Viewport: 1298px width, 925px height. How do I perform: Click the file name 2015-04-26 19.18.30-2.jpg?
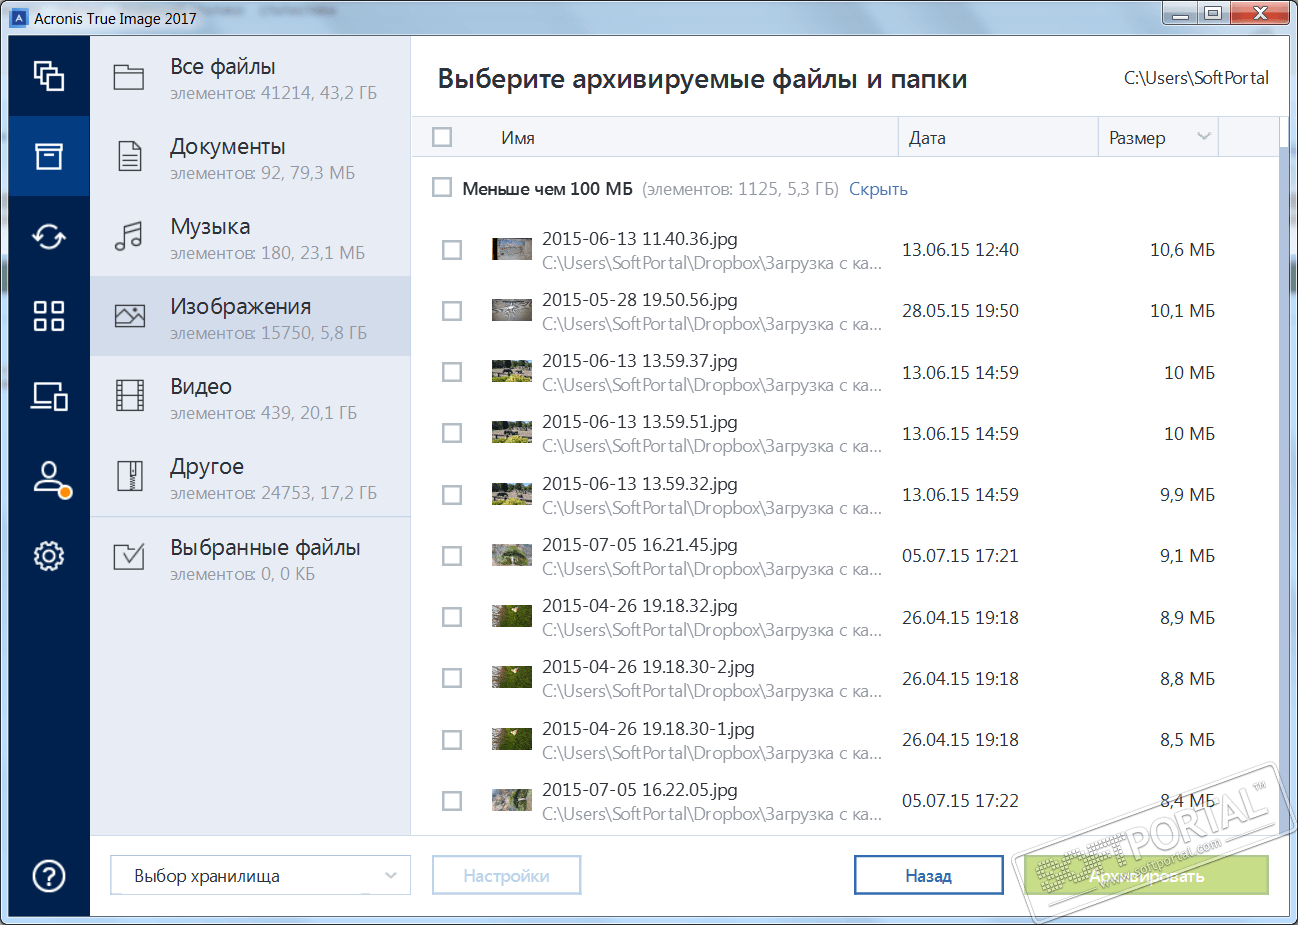click(x=648, y=667)
